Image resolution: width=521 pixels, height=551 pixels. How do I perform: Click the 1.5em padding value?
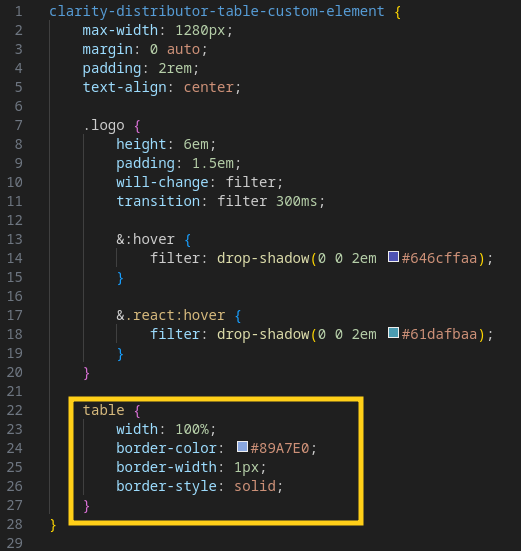pyautogui.click(x=212, y=163)
